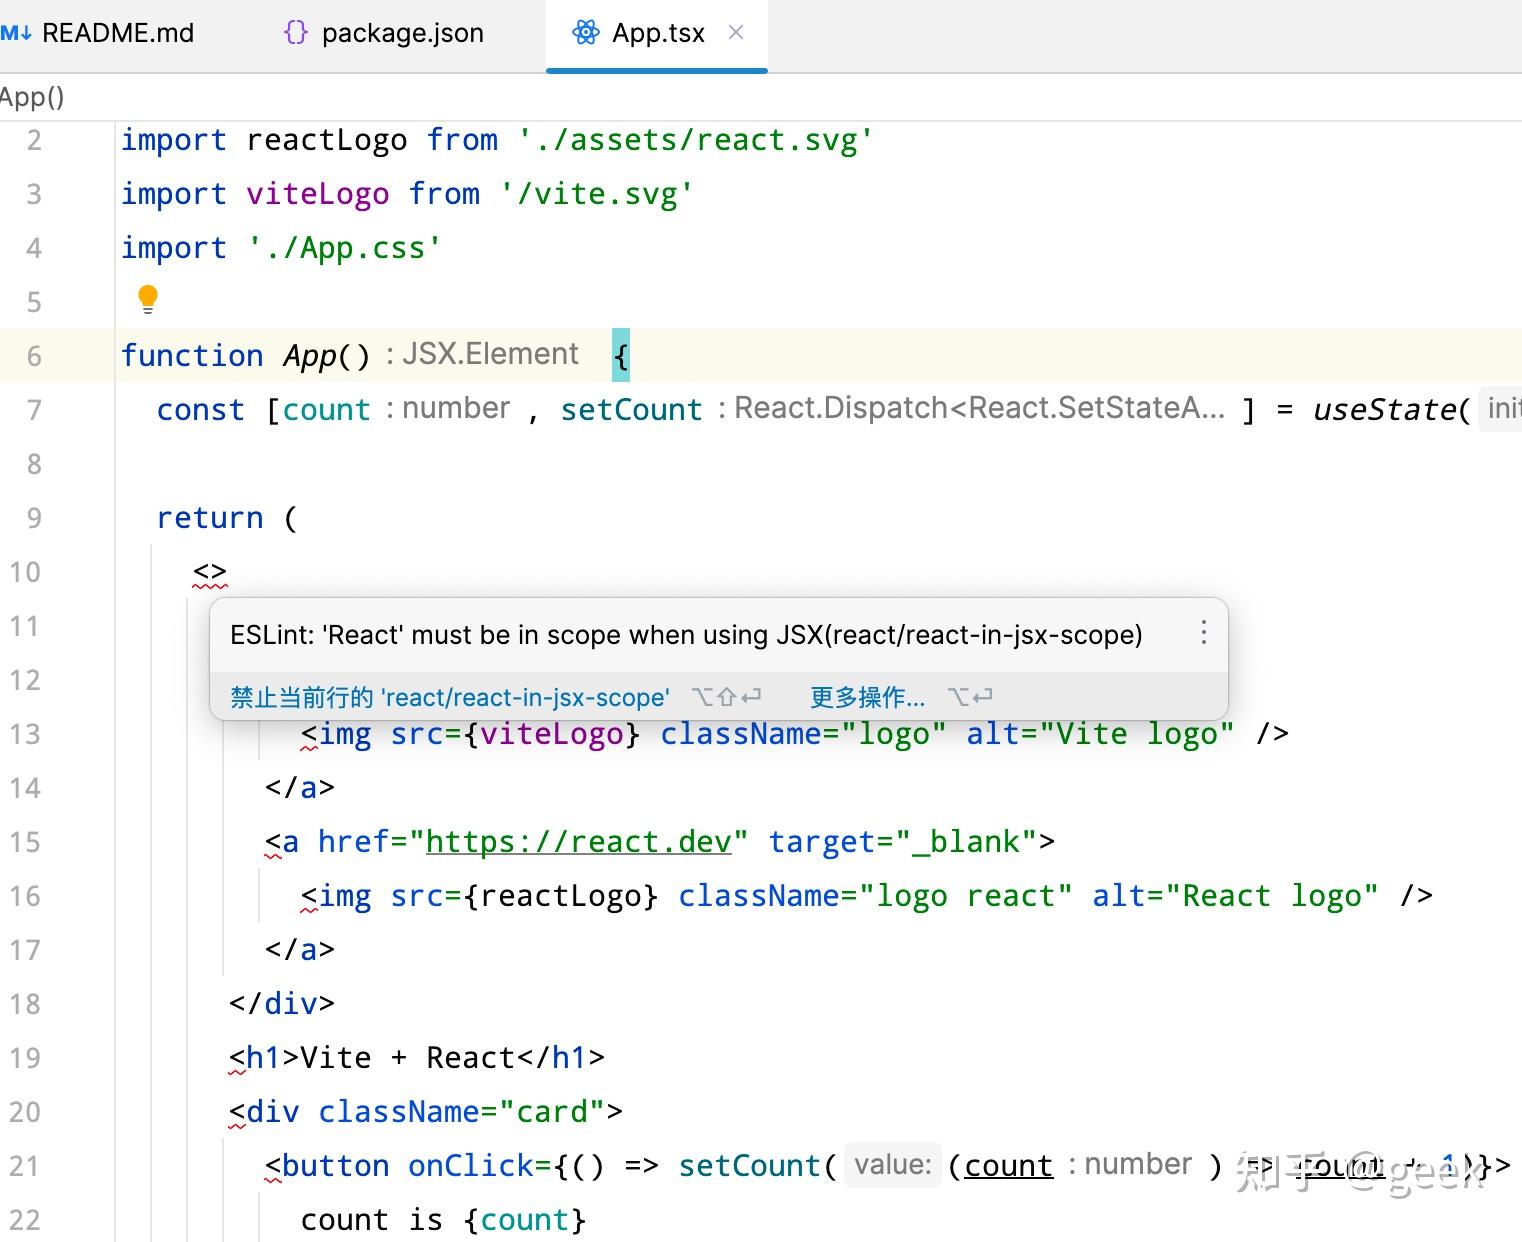The image size is (1522, 1242).
Task: Select the App.tsx editor tab
Action: coord(657,33)
